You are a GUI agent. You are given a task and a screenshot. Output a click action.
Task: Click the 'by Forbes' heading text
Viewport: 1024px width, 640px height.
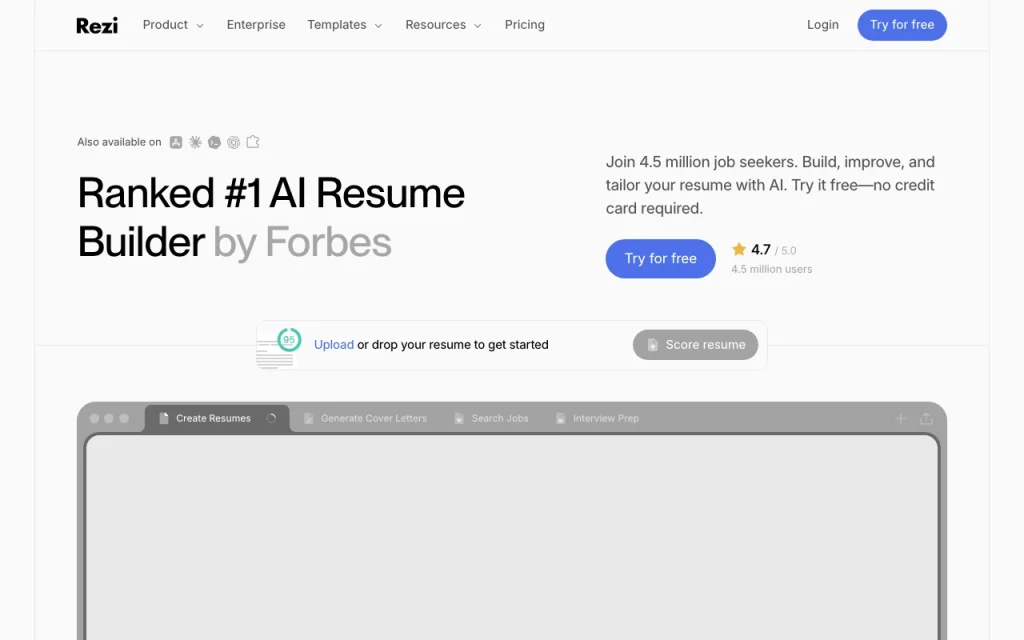tap(302, 242)
